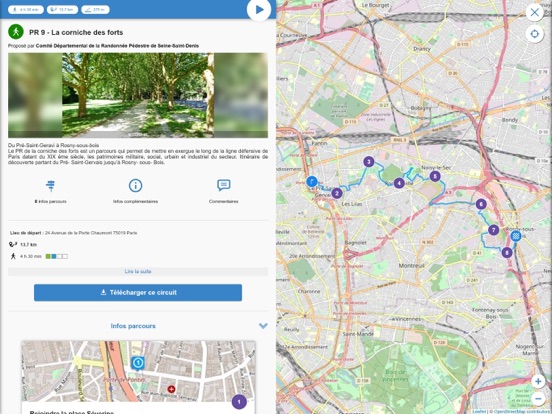Close the map with the X button

534,13
